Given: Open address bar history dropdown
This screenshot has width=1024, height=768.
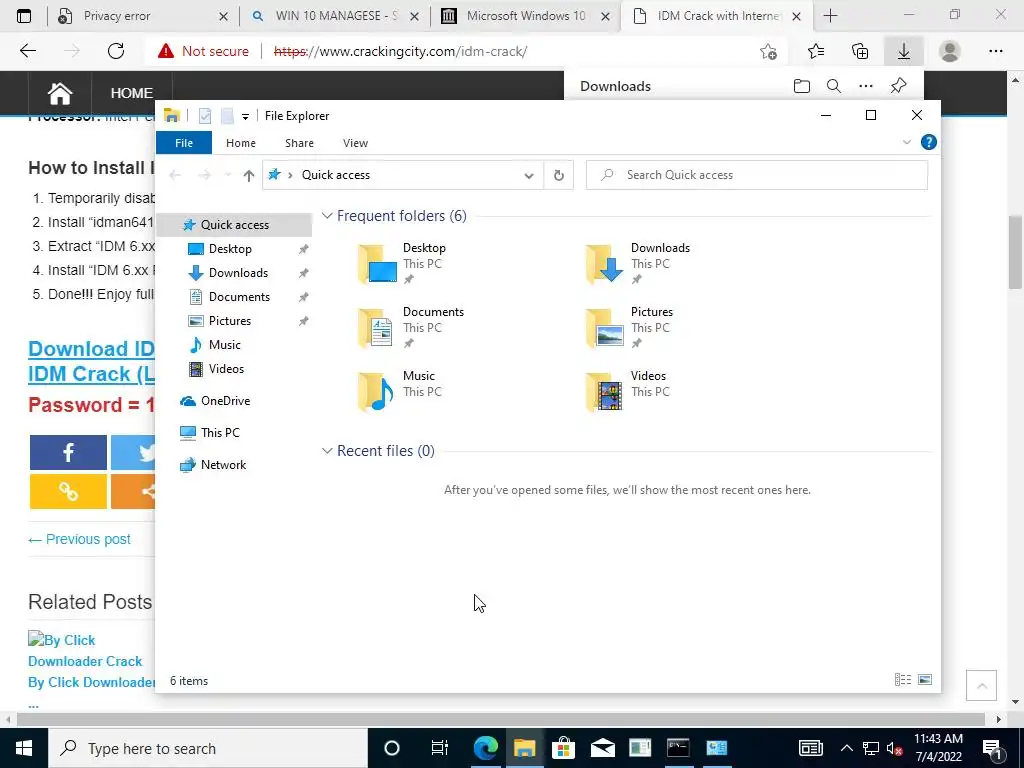Looking at the screenshot, I should tap(529, 175).
